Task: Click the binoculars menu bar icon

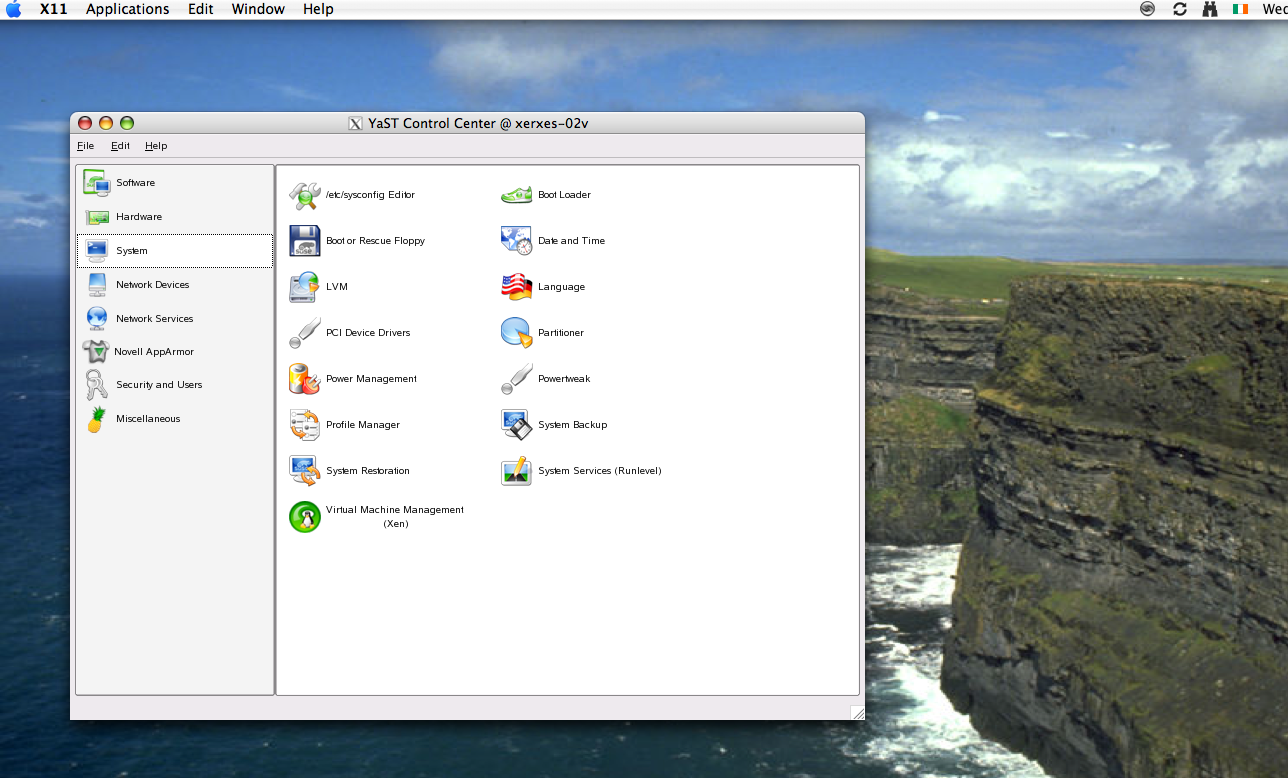Action: pyautogui.click(x=1210, y=9)
